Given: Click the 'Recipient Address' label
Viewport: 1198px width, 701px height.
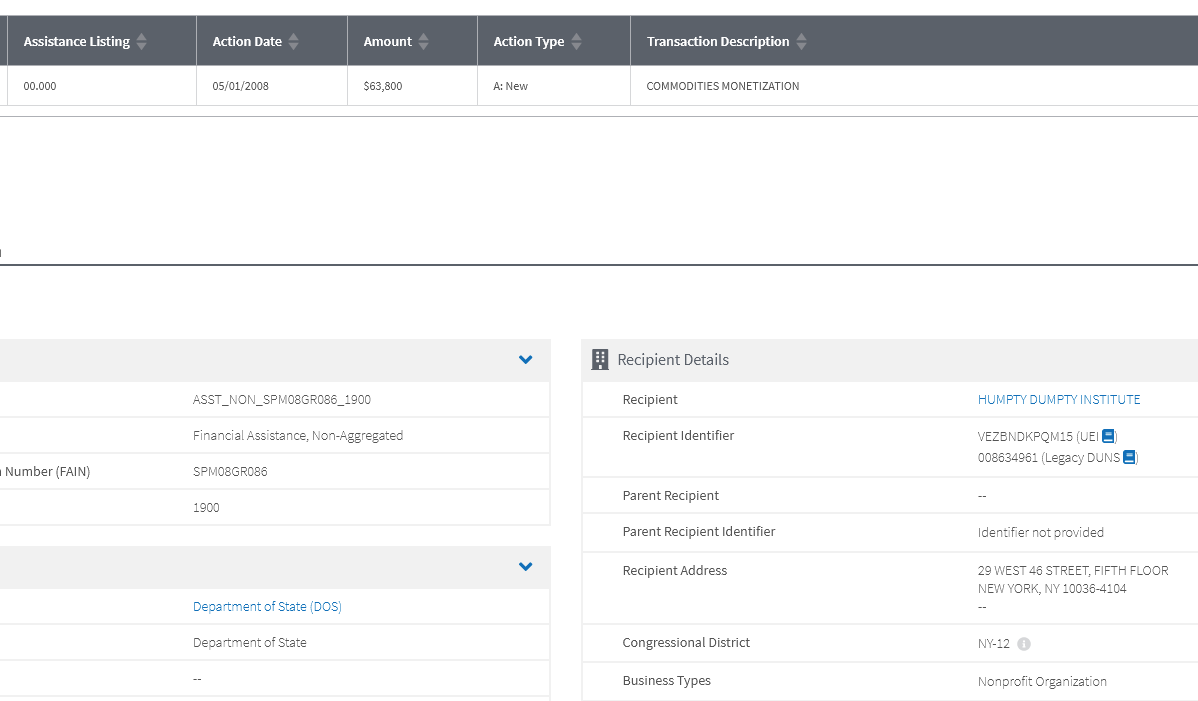Looking at the screenshot, I should click(675, 570).
